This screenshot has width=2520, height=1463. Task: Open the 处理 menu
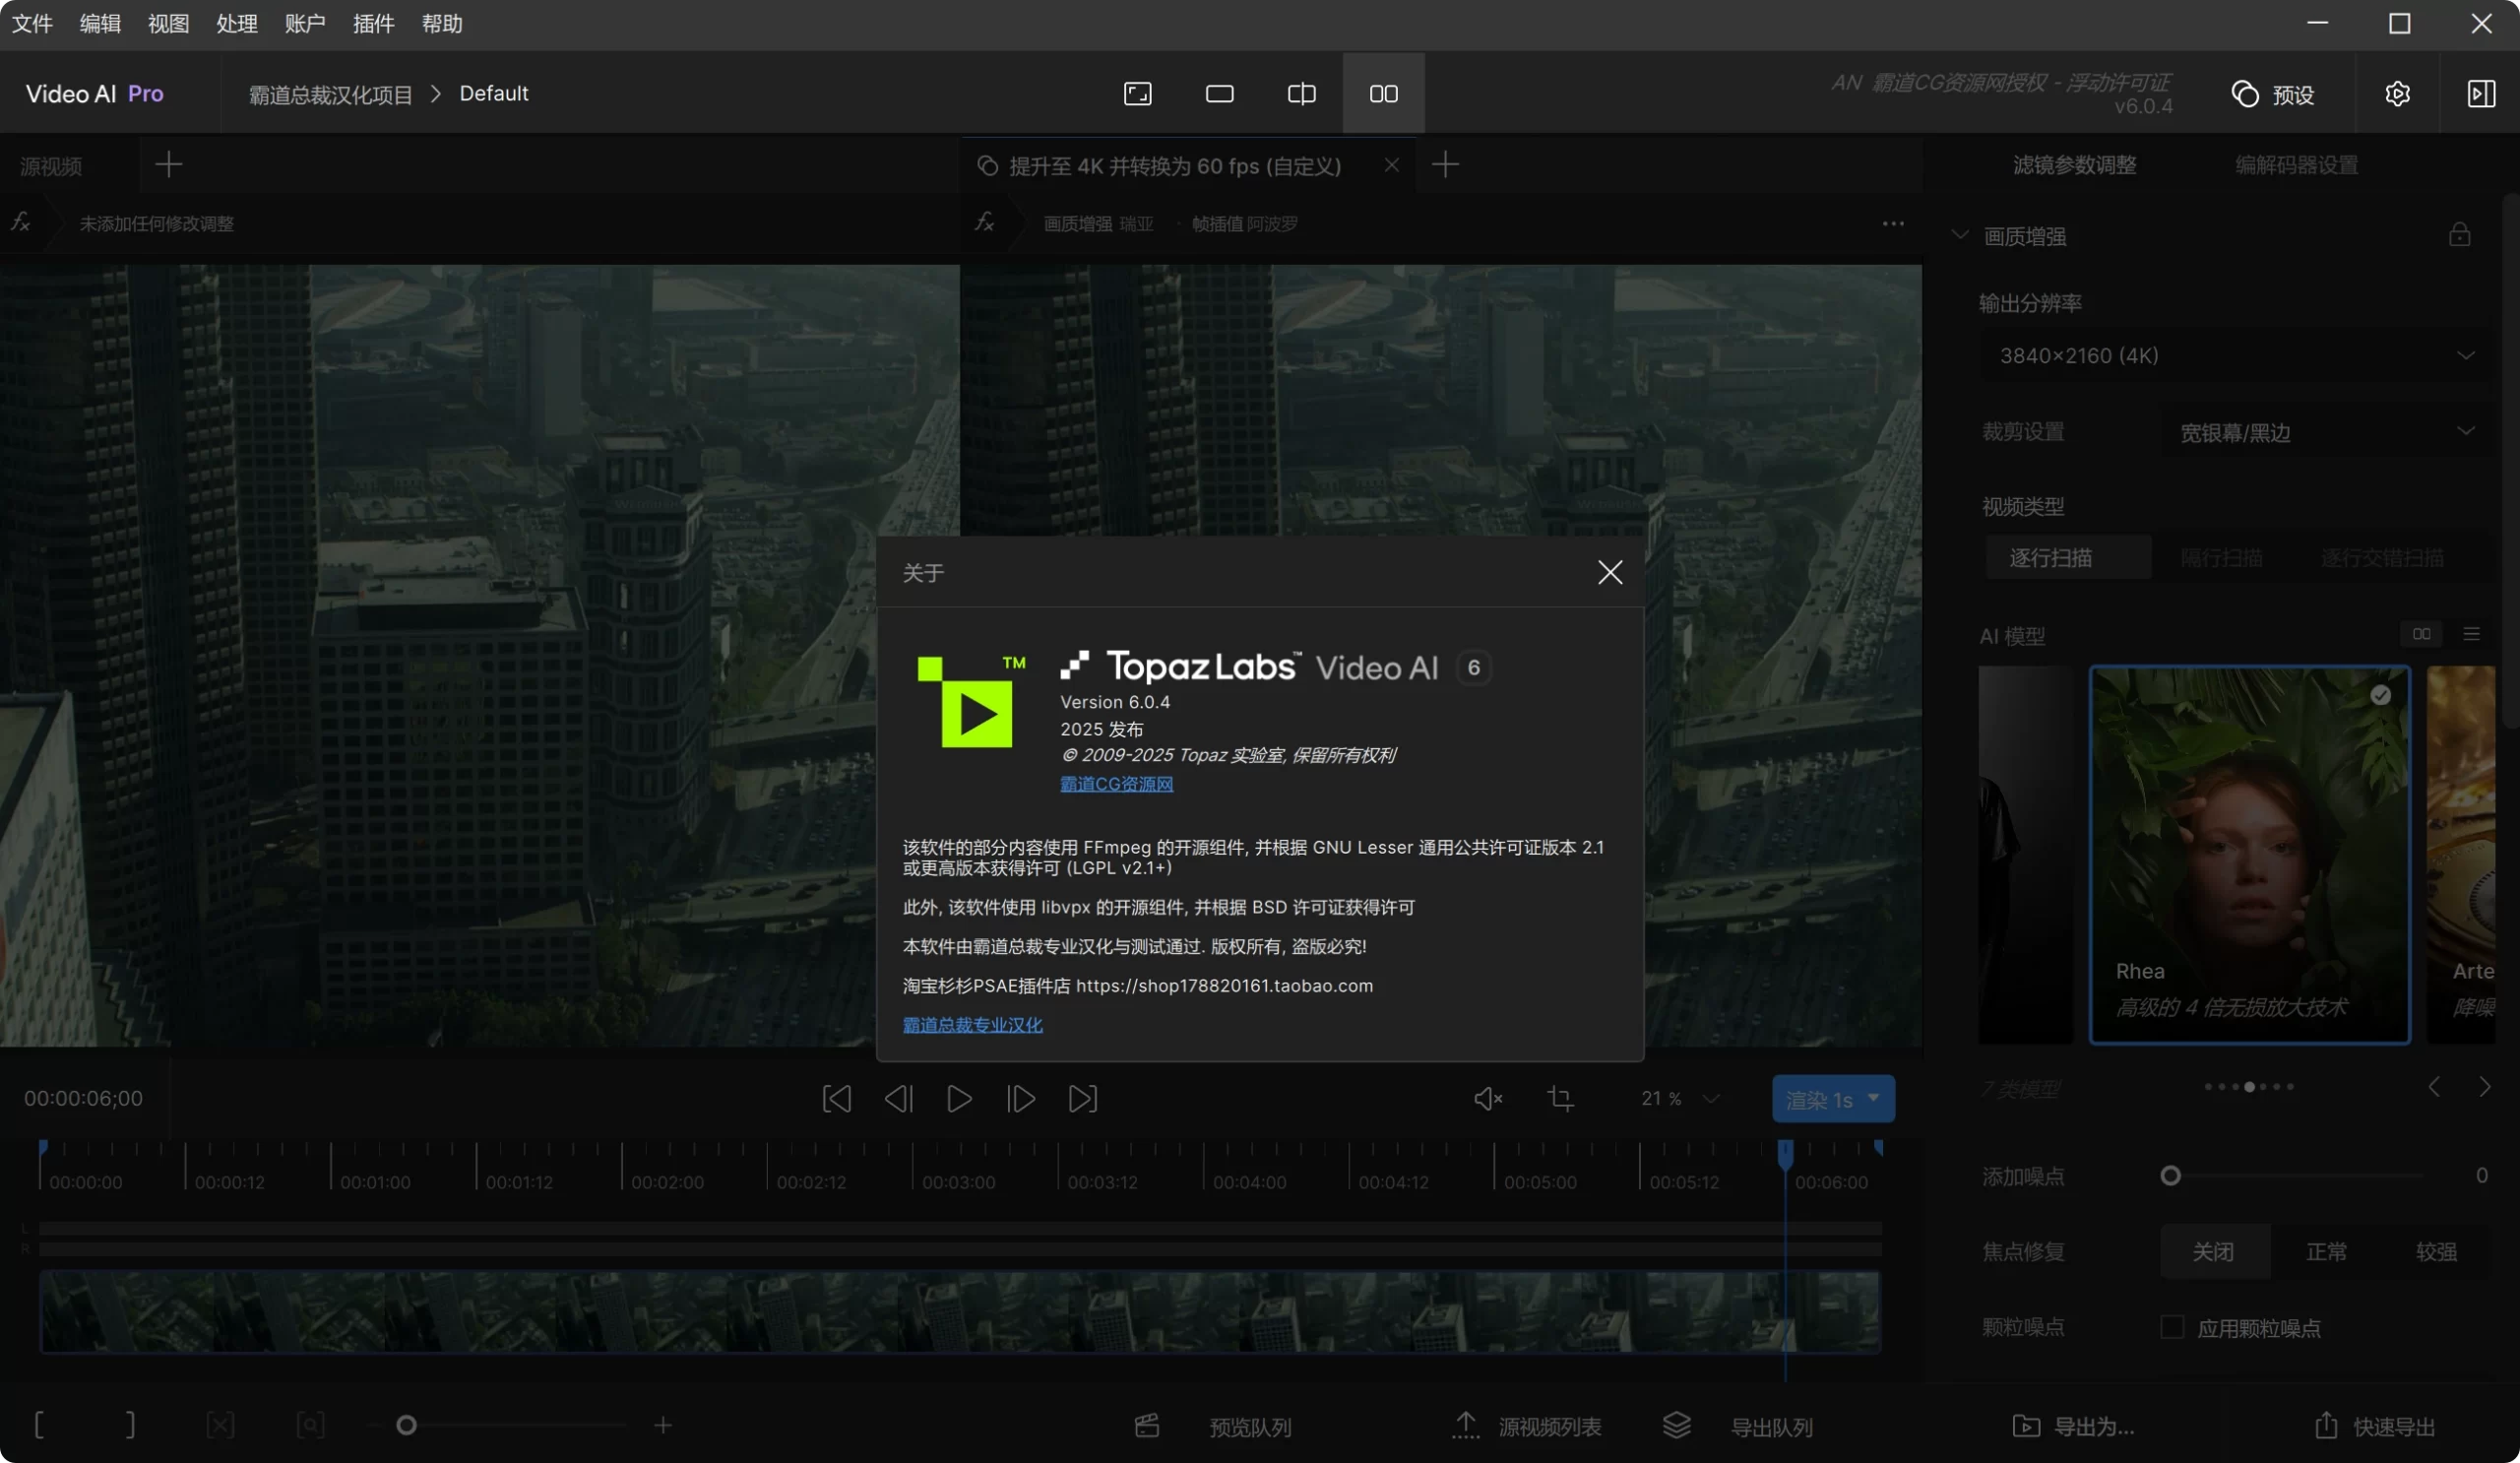pyautogui.click(x=237, y=23)
